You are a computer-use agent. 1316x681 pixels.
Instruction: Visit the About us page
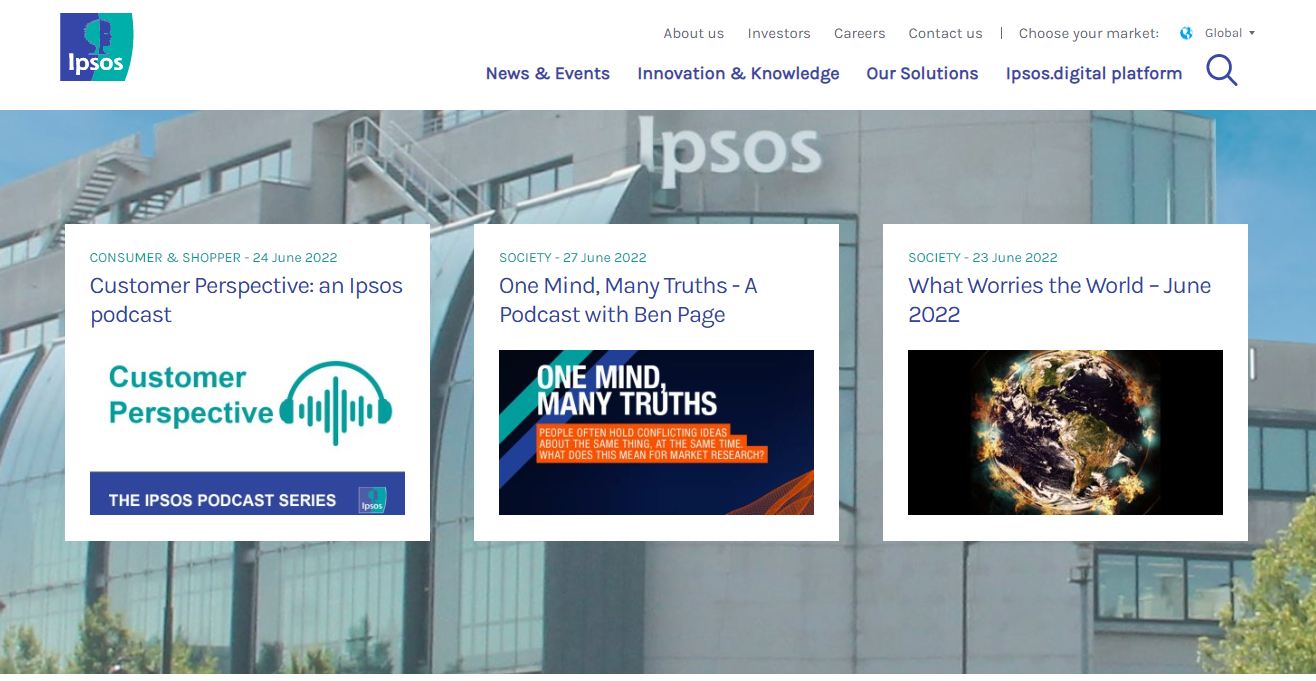(693, 33)
